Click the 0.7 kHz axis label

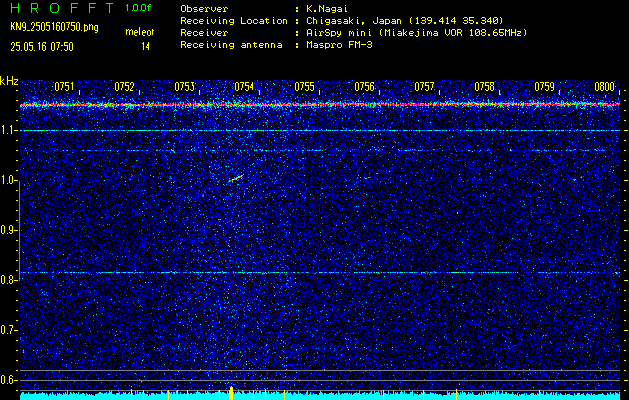point(9,330)
